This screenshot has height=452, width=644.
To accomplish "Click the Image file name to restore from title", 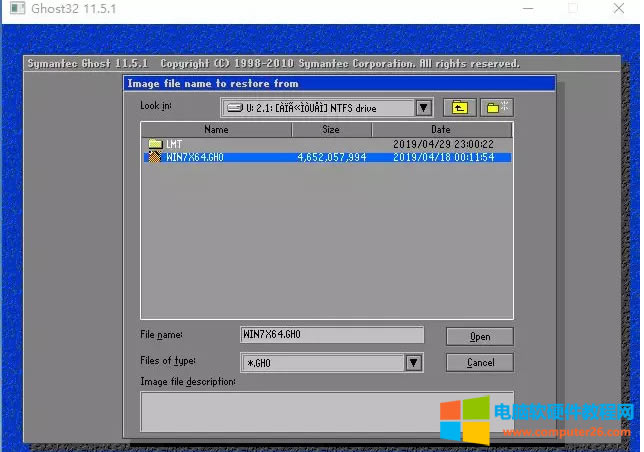I will (x=213, y=83).
